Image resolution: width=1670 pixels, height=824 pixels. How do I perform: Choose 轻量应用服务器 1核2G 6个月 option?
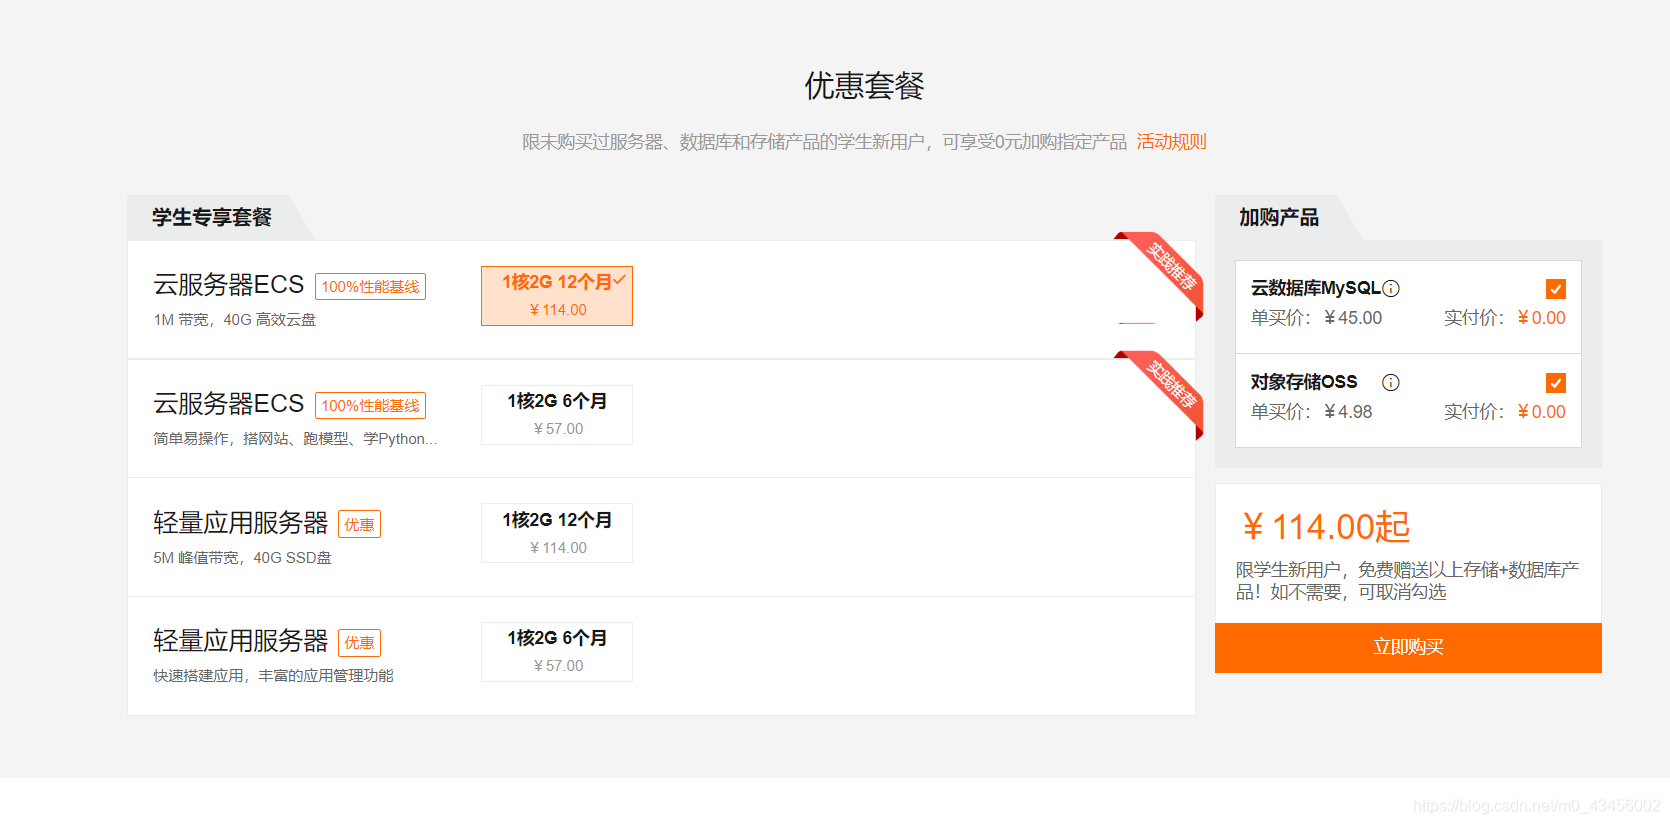click(557, 652)
